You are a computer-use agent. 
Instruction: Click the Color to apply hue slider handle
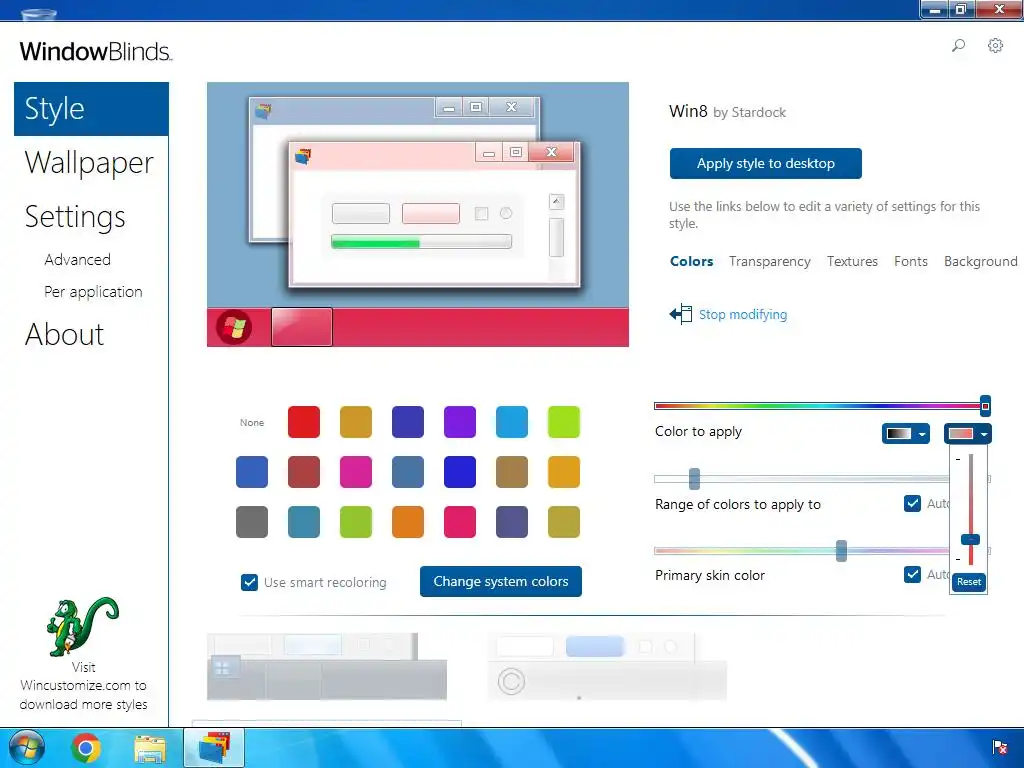point(985,406)
